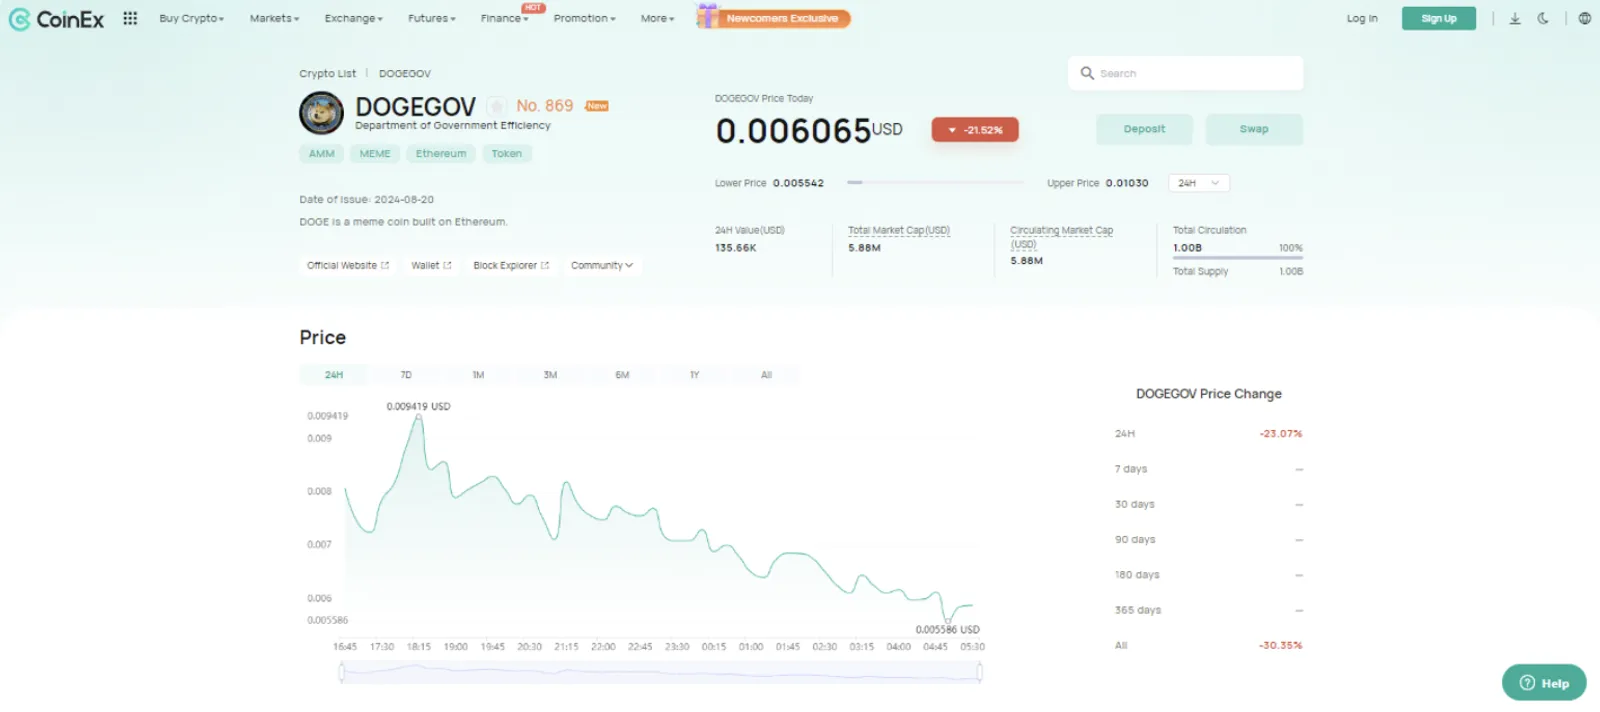Click the Log In link
Image resolution: width=1600 pixels, height=712 pixels.
(x=1361, y=18)
